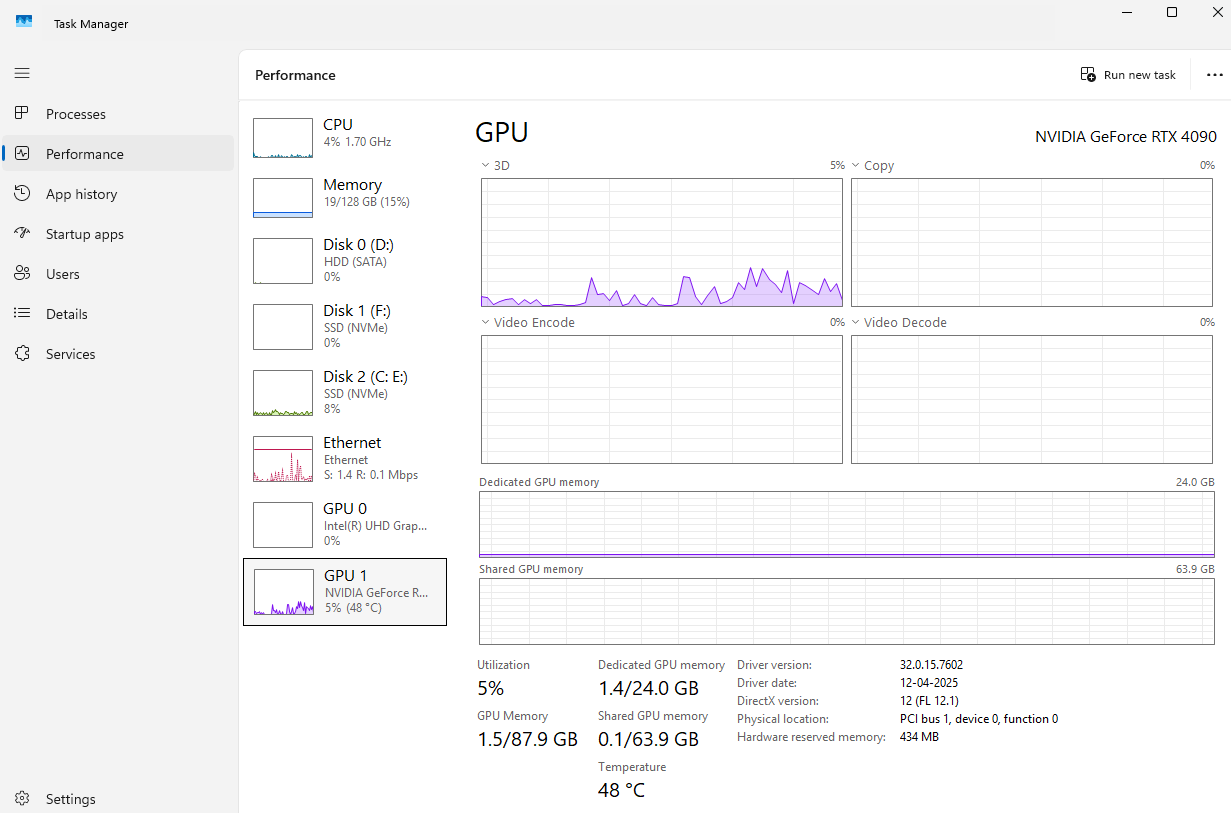Click the Dedicated GPU memory graph
This screenshot has width=1231, height=813.
point(847,524)
